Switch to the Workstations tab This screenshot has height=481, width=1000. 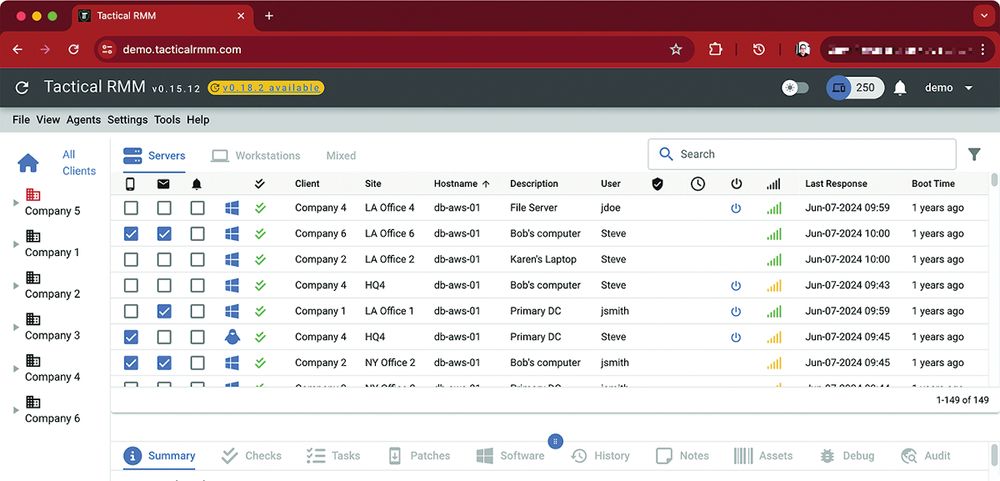click(256, 156)
